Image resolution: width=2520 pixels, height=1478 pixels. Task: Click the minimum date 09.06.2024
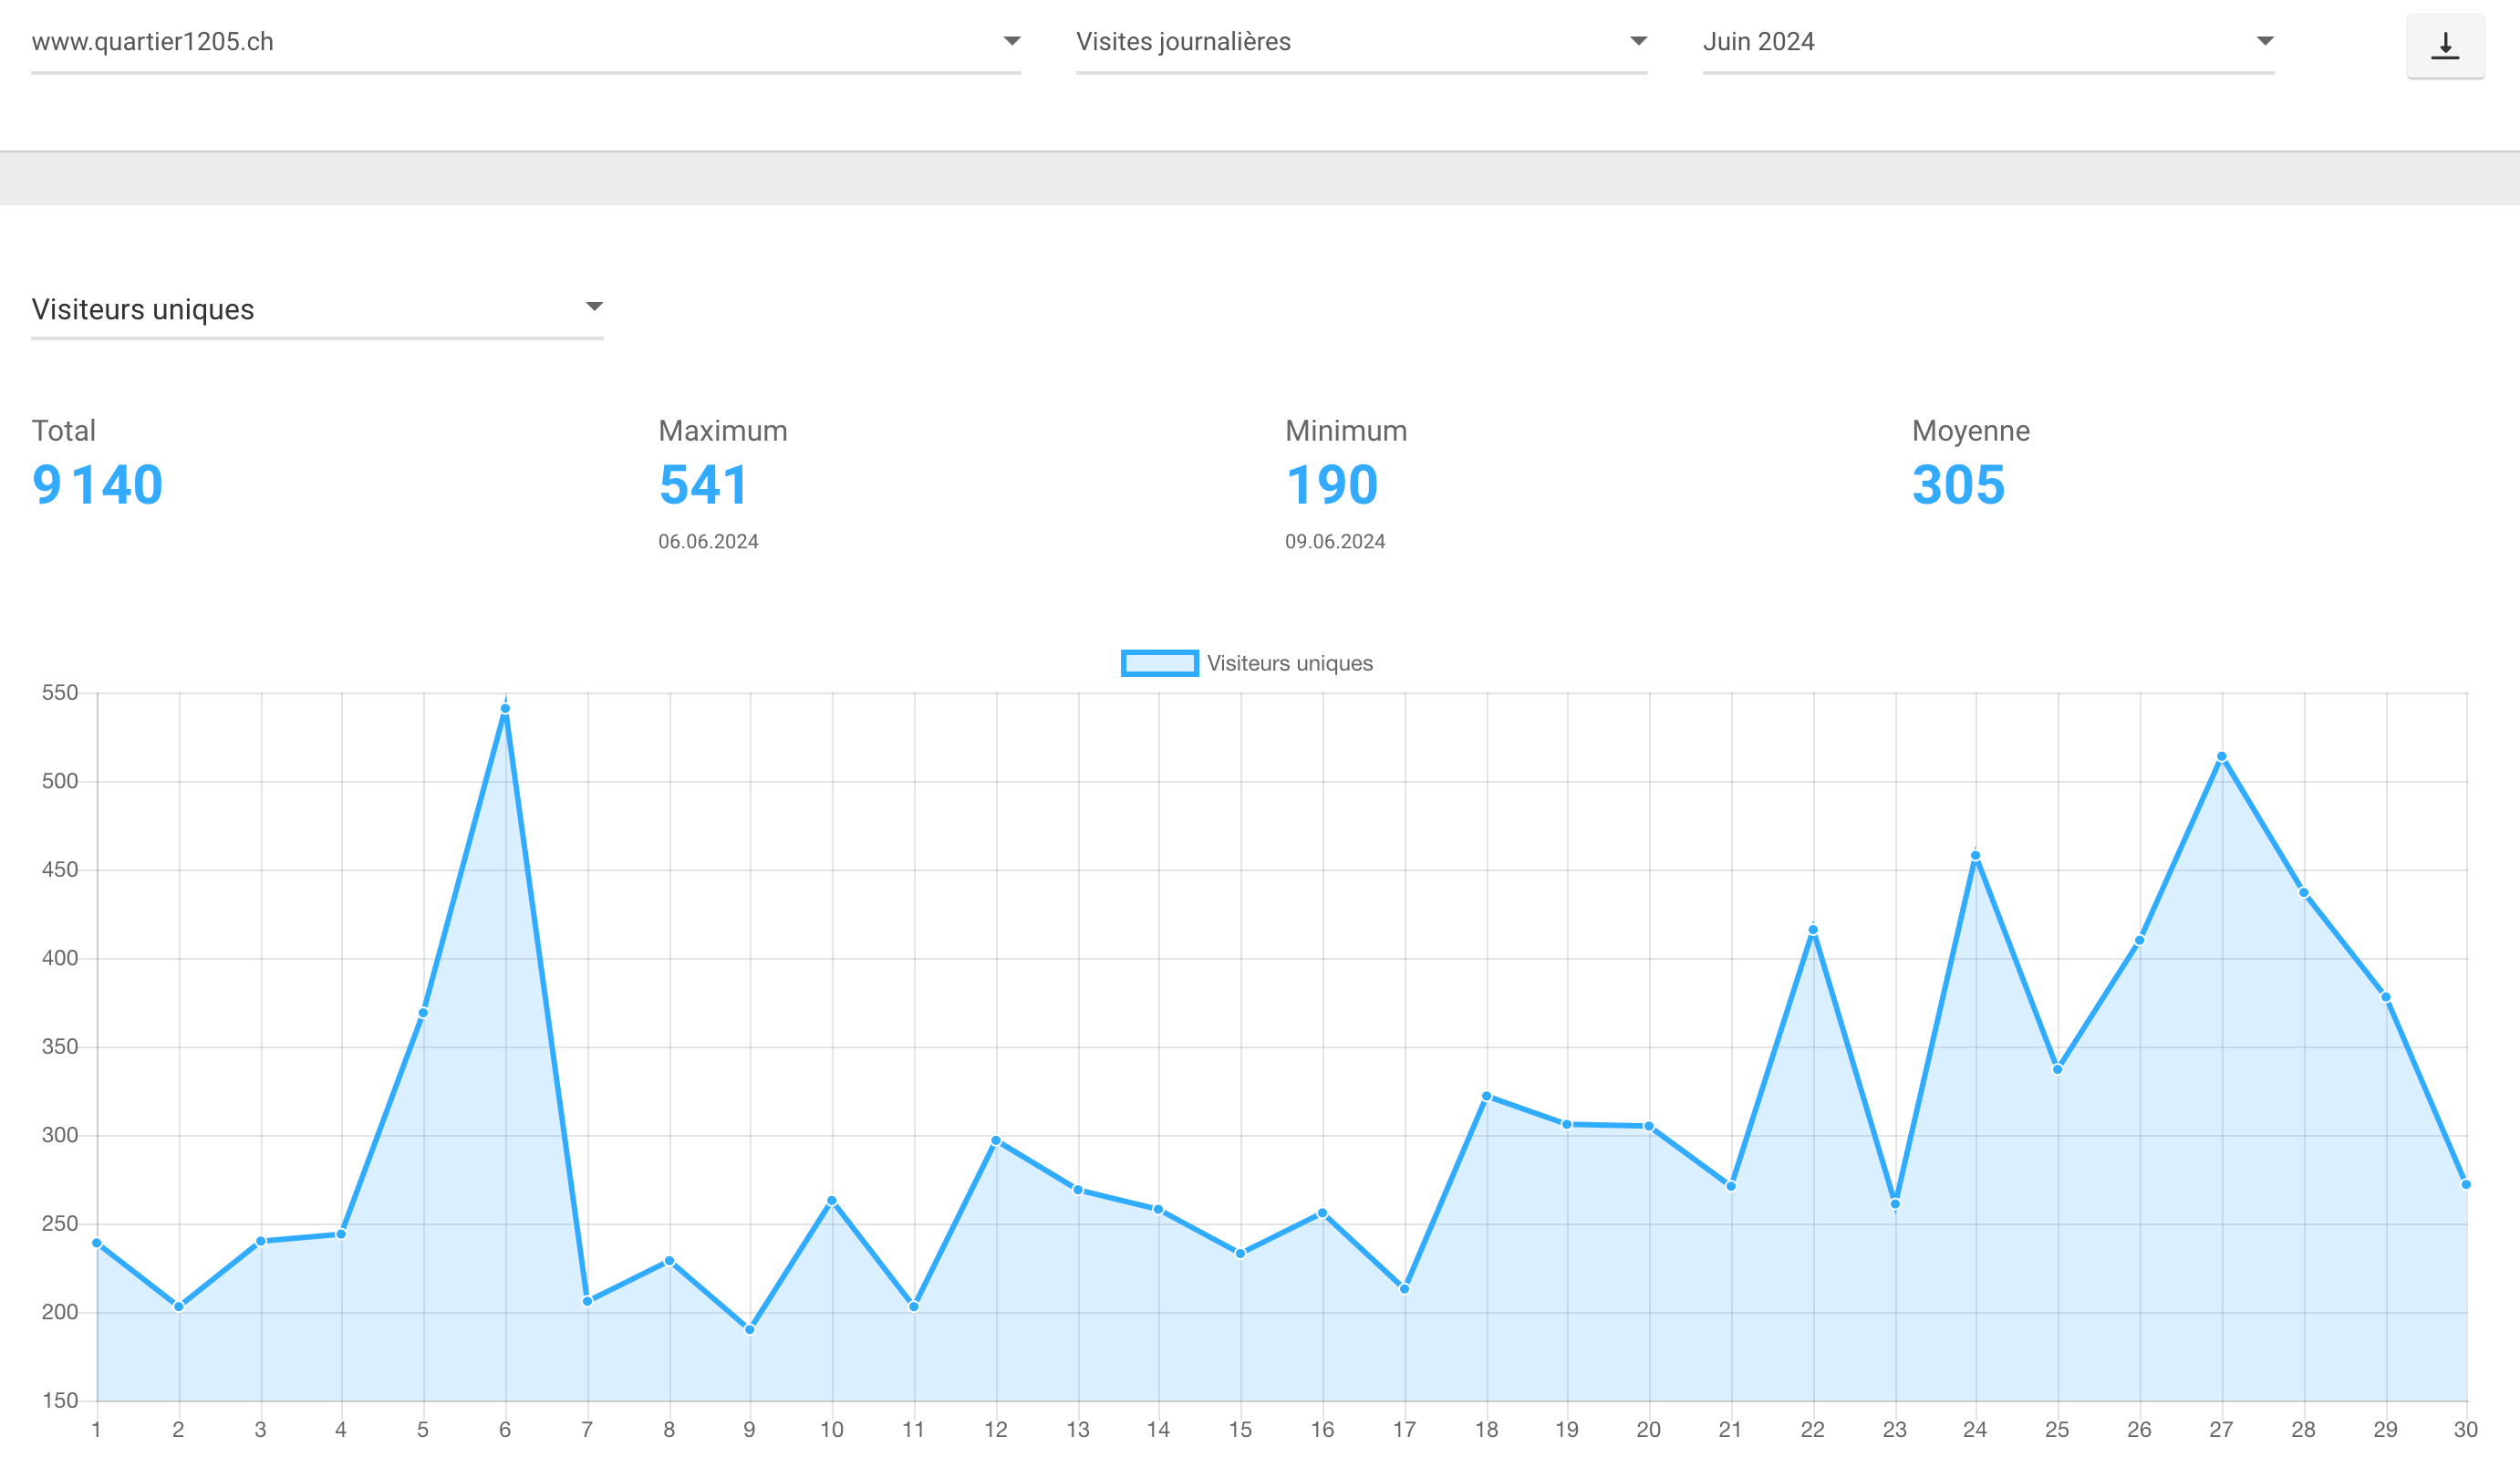pos(1335,542)
